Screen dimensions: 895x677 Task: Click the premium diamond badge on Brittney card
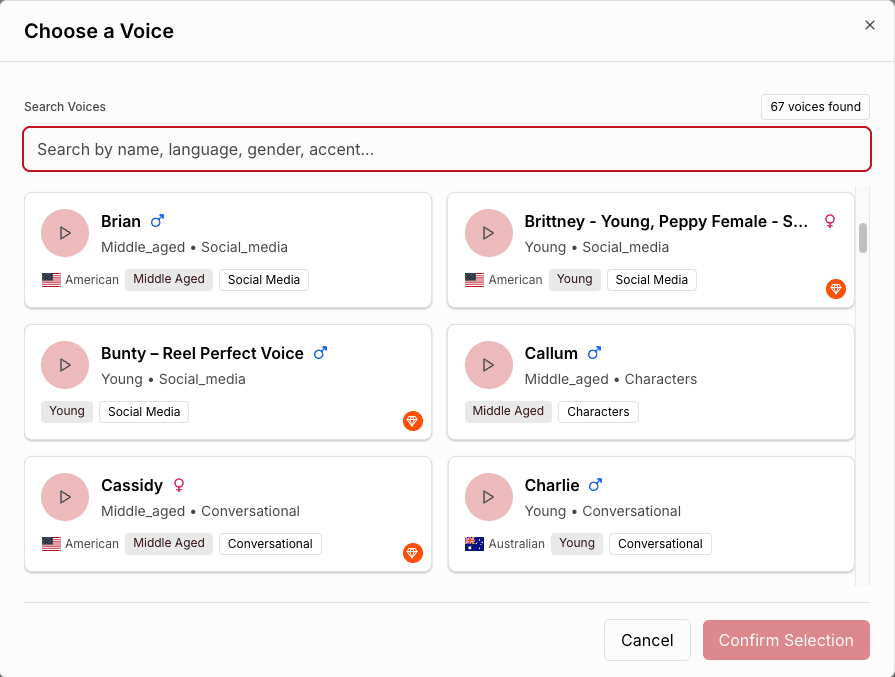[836, 289]
